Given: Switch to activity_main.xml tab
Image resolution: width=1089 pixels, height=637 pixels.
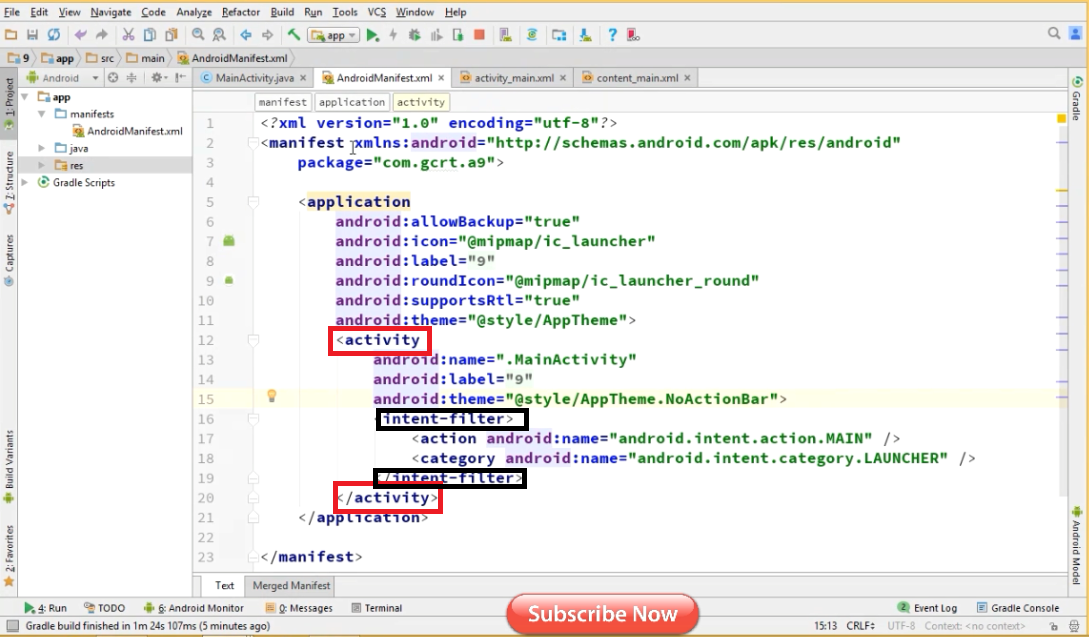Looking at the screenshot, I should click(514, 78).
